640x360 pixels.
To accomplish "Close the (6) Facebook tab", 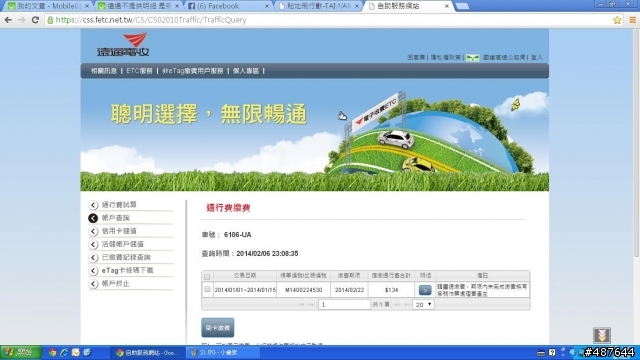I will [x=267, y=6].
